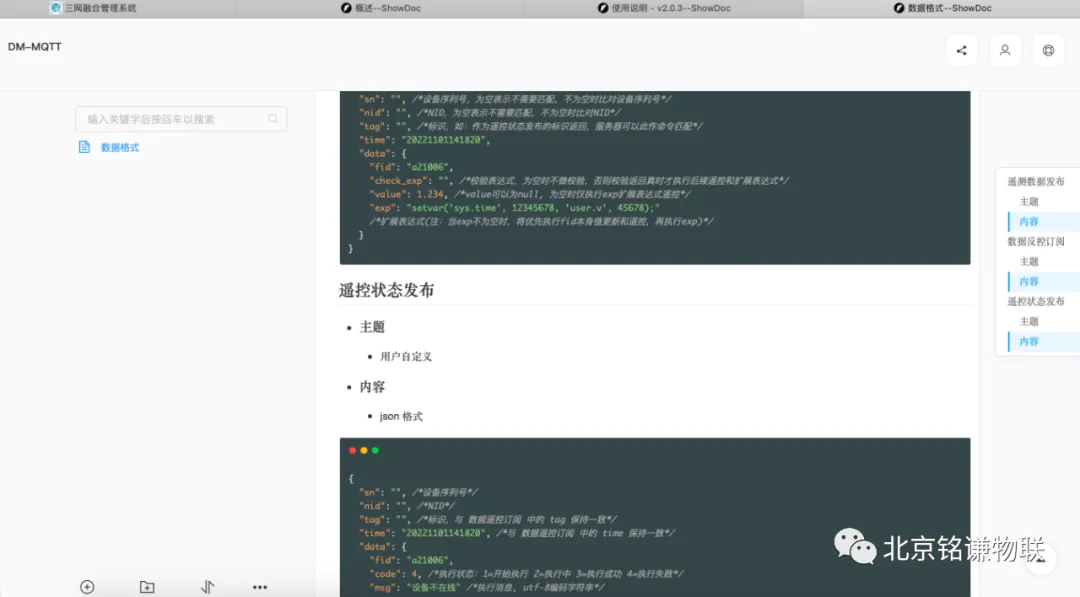Screen dimensions: 1080x597
Task: Select the 数据格式--ShowDoc browser tab
Action: click(941, 8)
